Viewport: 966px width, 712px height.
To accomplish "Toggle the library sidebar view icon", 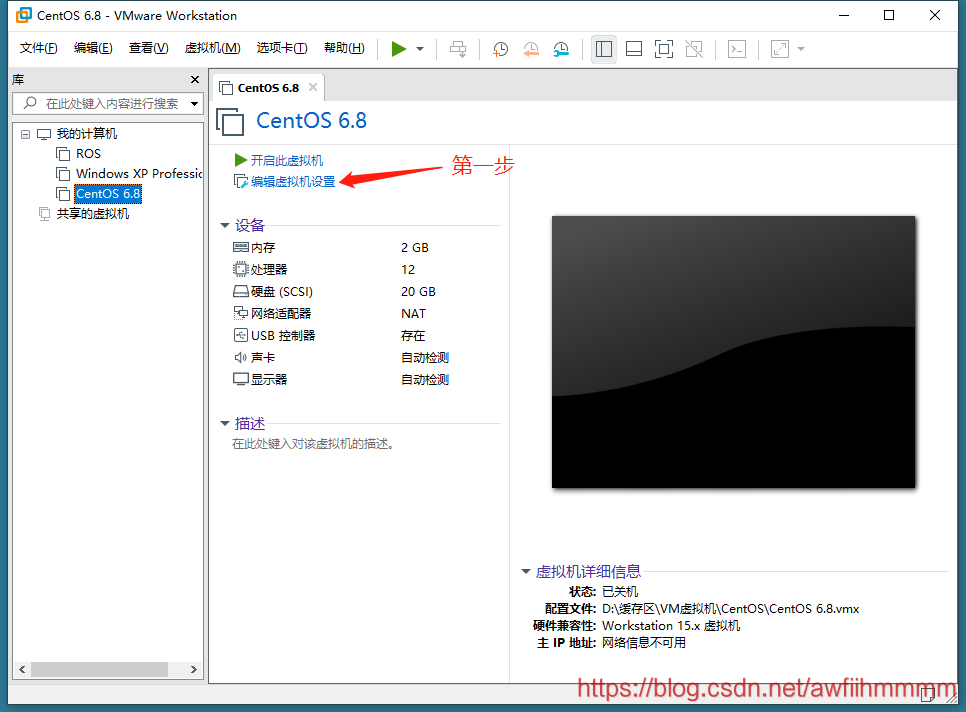I will (x=604, y=49).
